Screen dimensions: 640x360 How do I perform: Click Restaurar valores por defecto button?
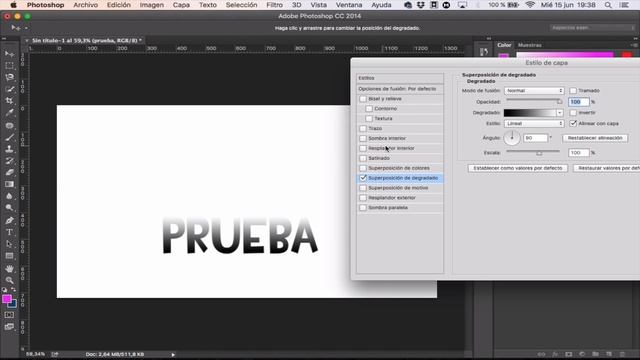[x=607, y=168]
